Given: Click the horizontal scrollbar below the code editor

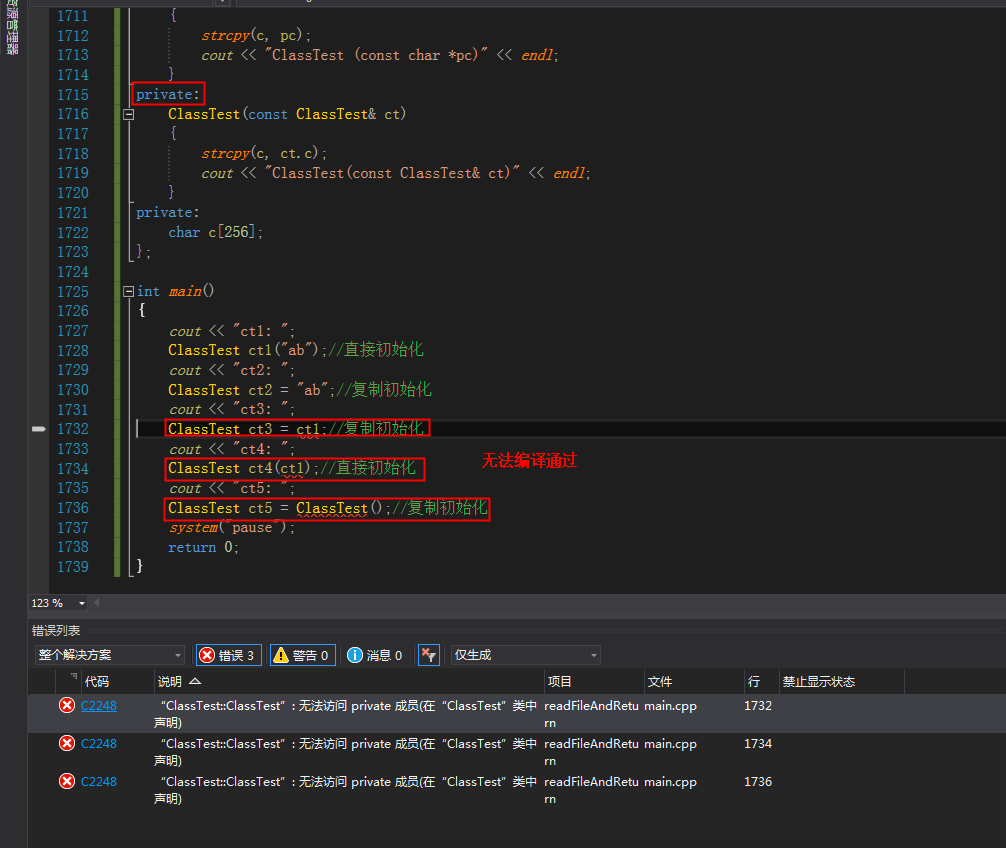Looking at the screenshot, I should tap(500, 603).
